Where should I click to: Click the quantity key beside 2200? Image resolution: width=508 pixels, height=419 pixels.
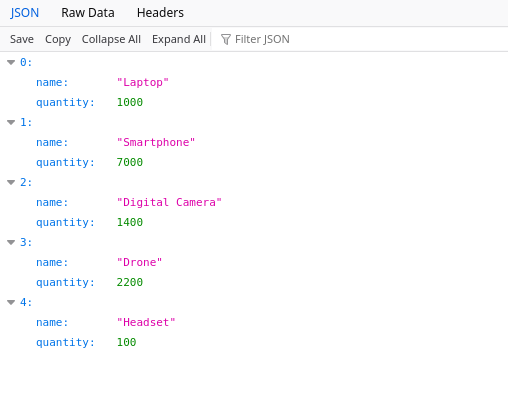point(65,282)
